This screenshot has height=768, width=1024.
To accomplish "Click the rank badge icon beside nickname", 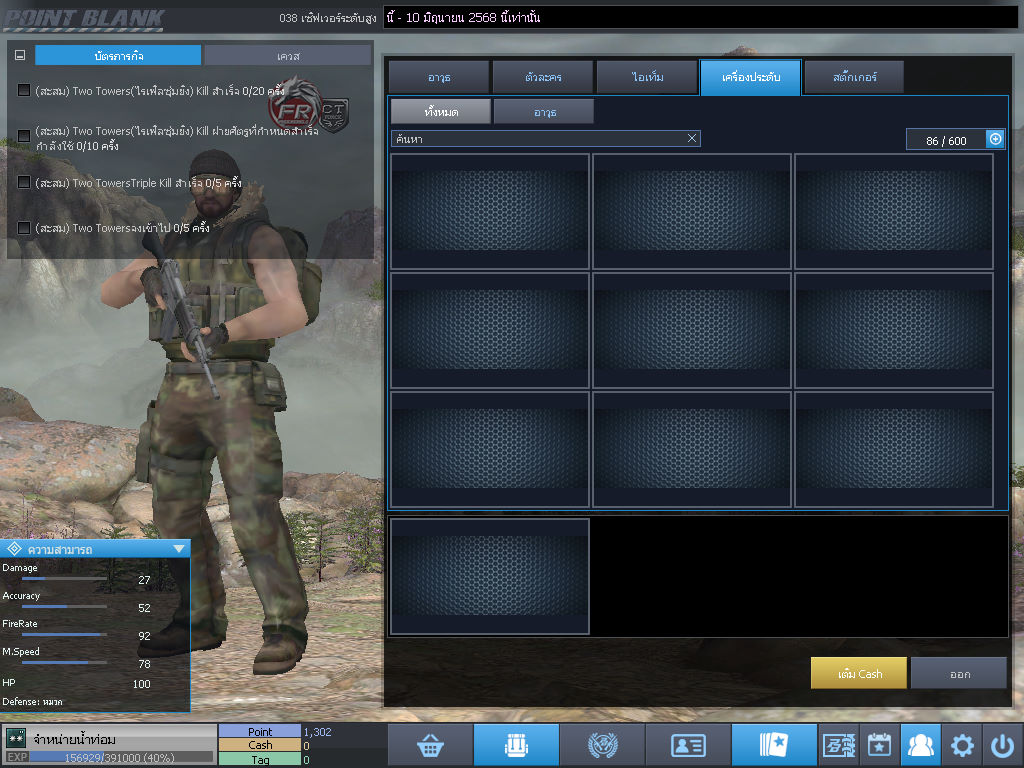I will point(15,739).
